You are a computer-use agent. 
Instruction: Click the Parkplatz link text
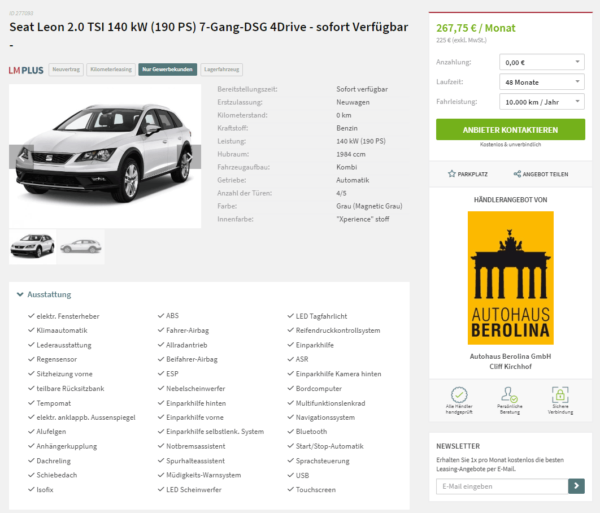click(473, 174)
